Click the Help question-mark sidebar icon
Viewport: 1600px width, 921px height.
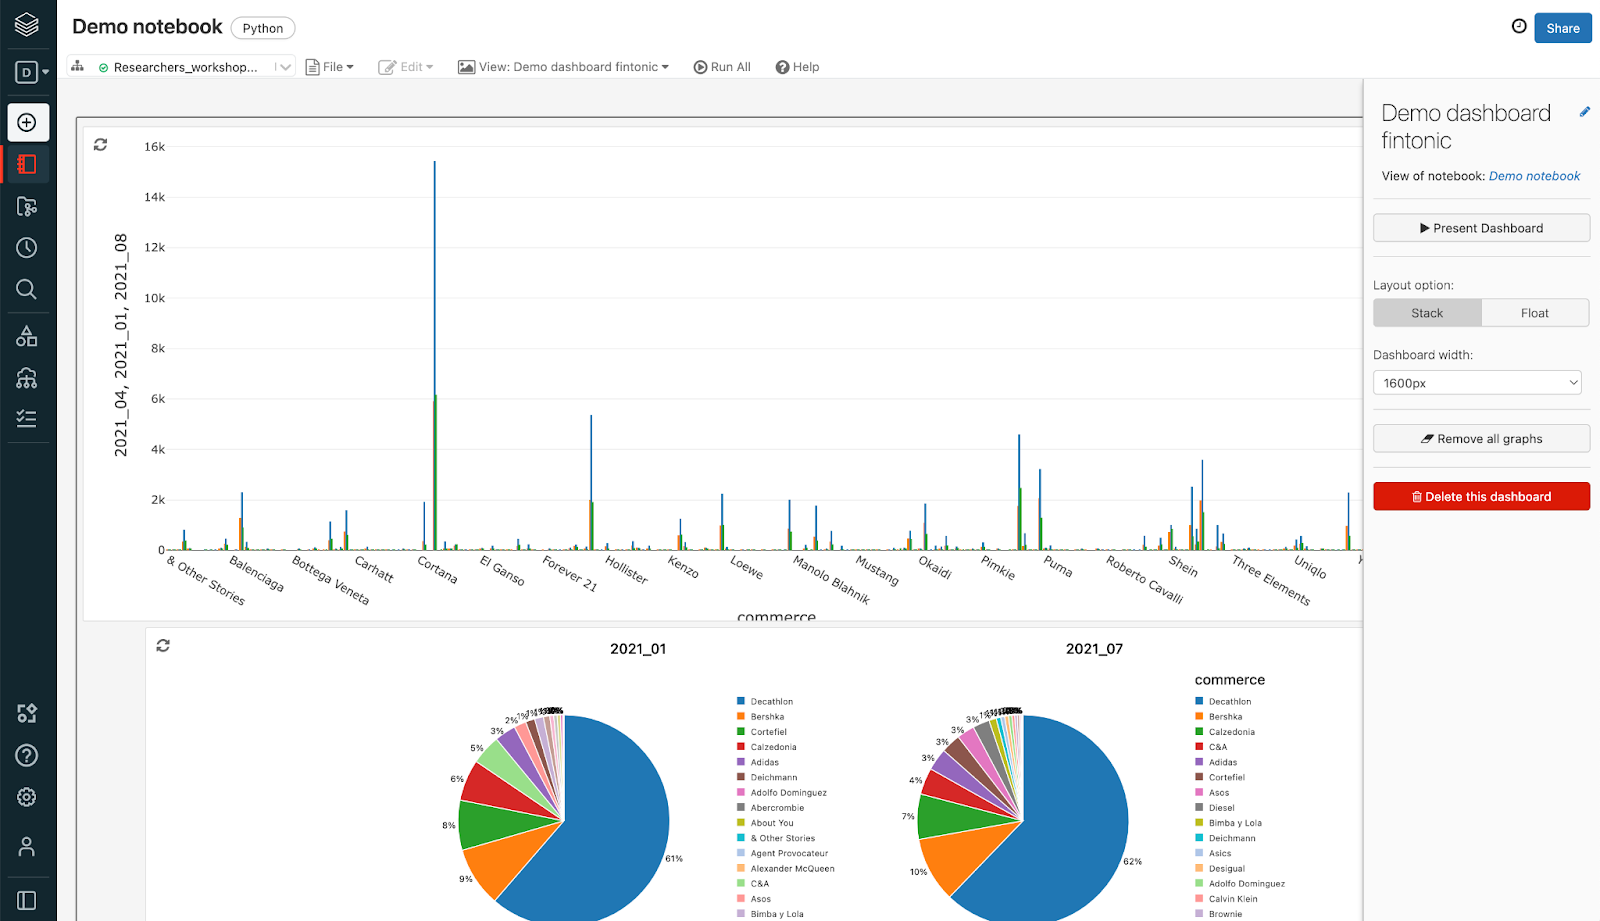click(x=27, y=755)
